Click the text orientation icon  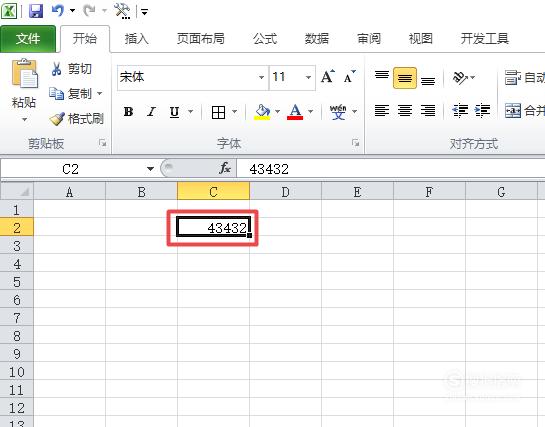coord(461,77)
